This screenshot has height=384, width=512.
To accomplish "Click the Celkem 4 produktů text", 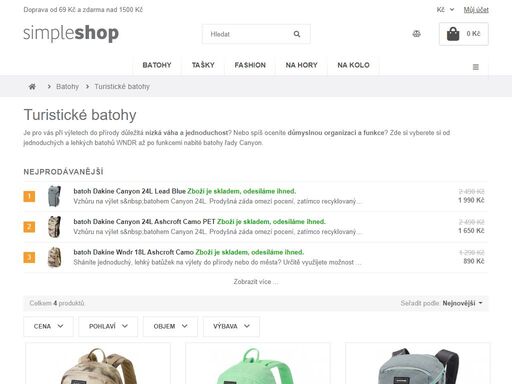I will pyautogui.click(x=57, y=303).
